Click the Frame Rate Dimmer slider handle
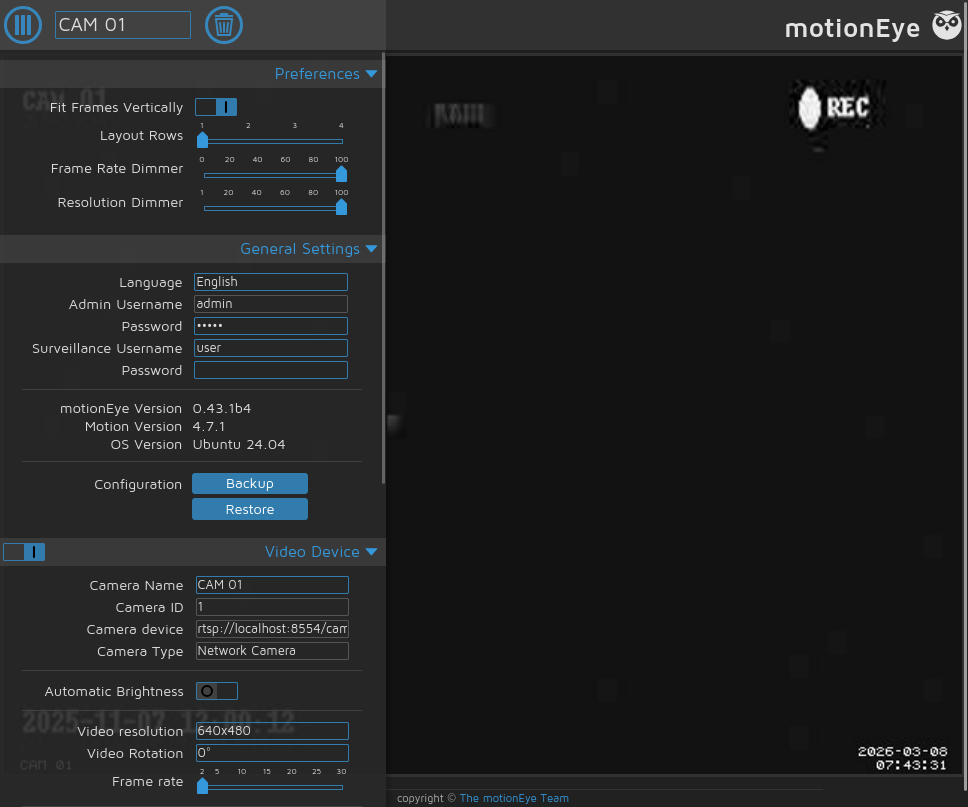This screenshot has height=807, width=968. pos(341,175)
